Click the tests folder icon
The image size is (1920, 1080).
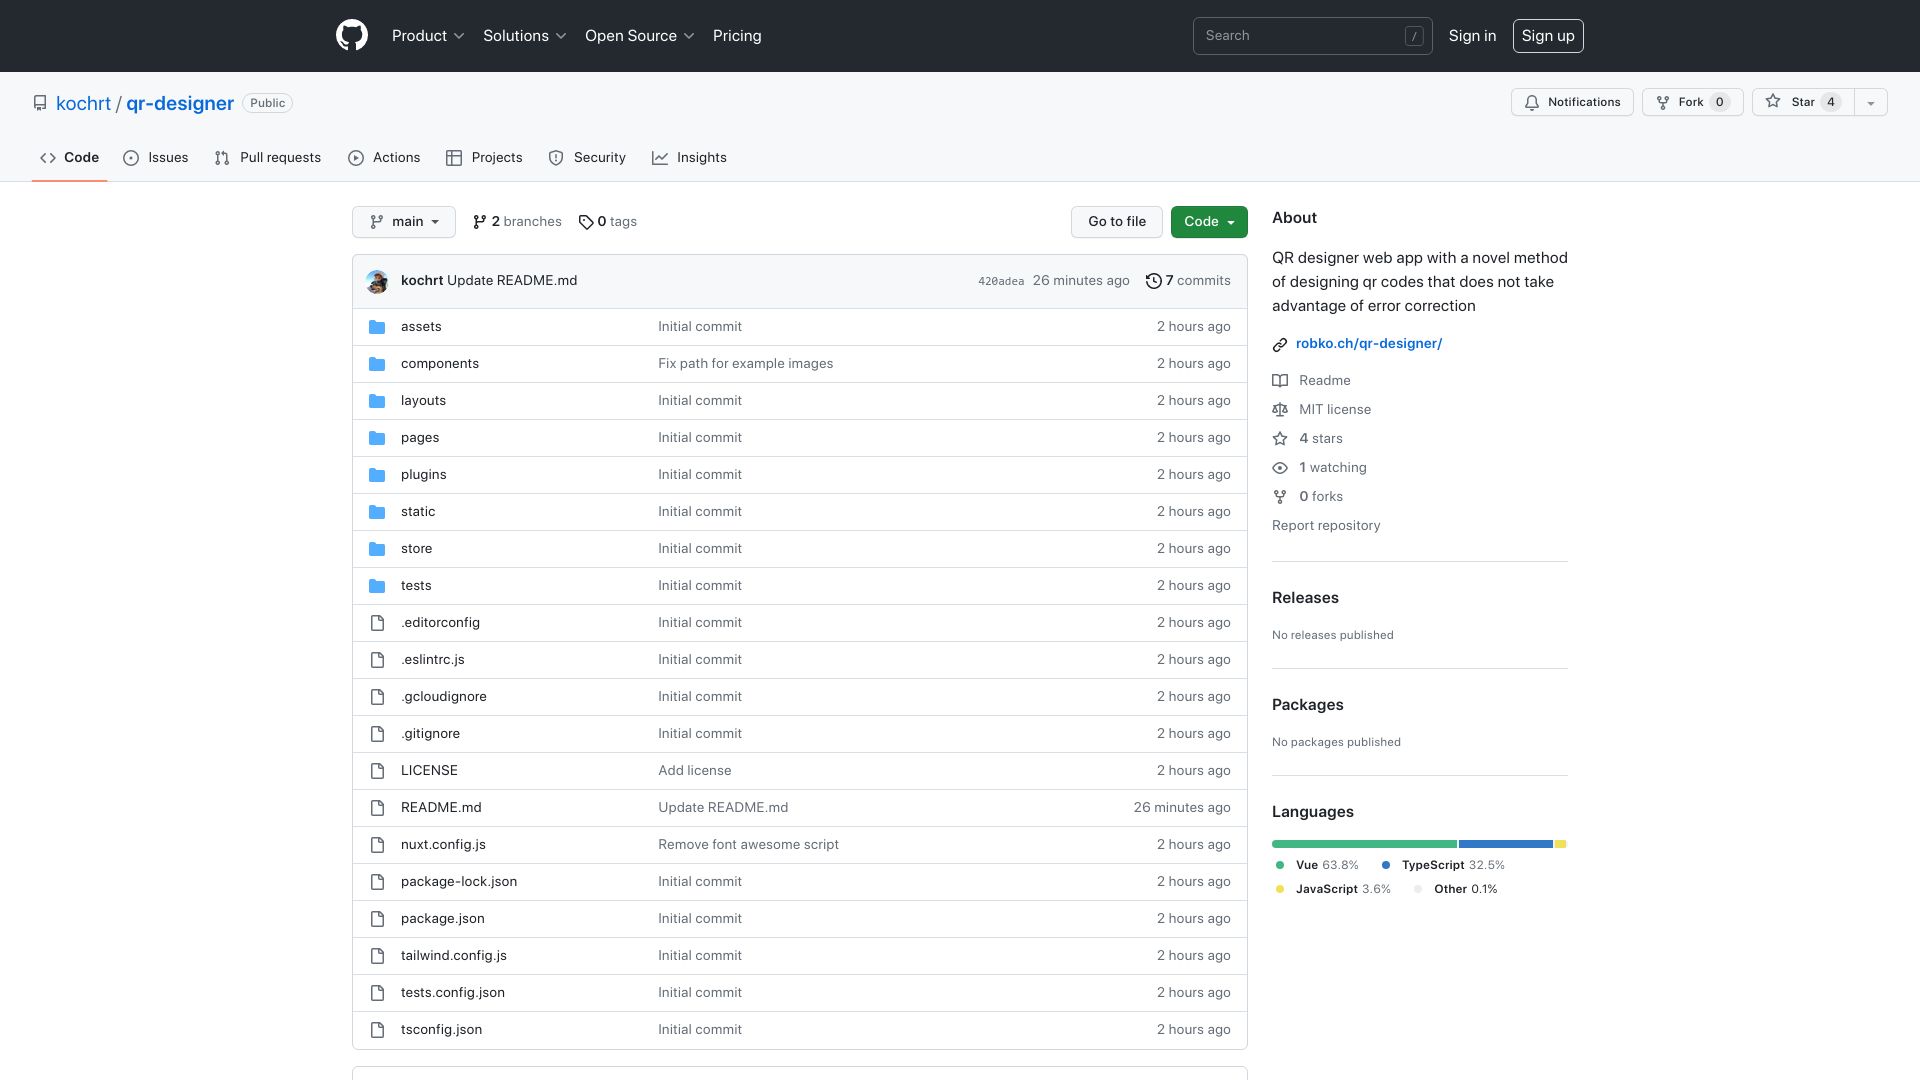[x=377, y=586]
